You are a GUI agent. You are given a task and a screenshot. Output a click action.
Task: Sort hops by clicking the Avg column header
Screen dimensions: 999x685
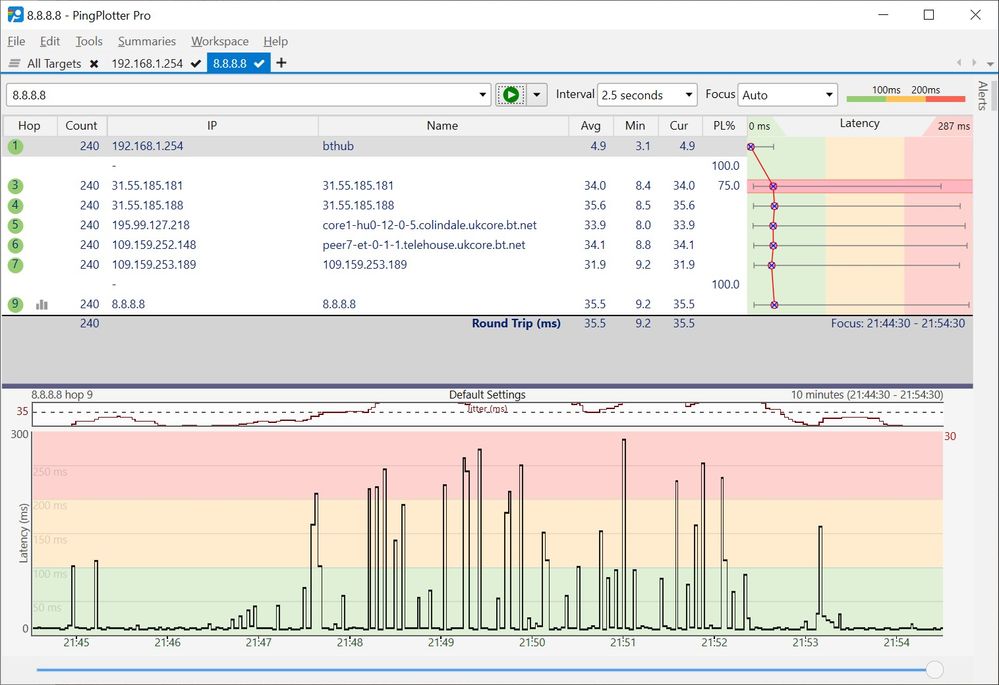click(x=590, y=125)
